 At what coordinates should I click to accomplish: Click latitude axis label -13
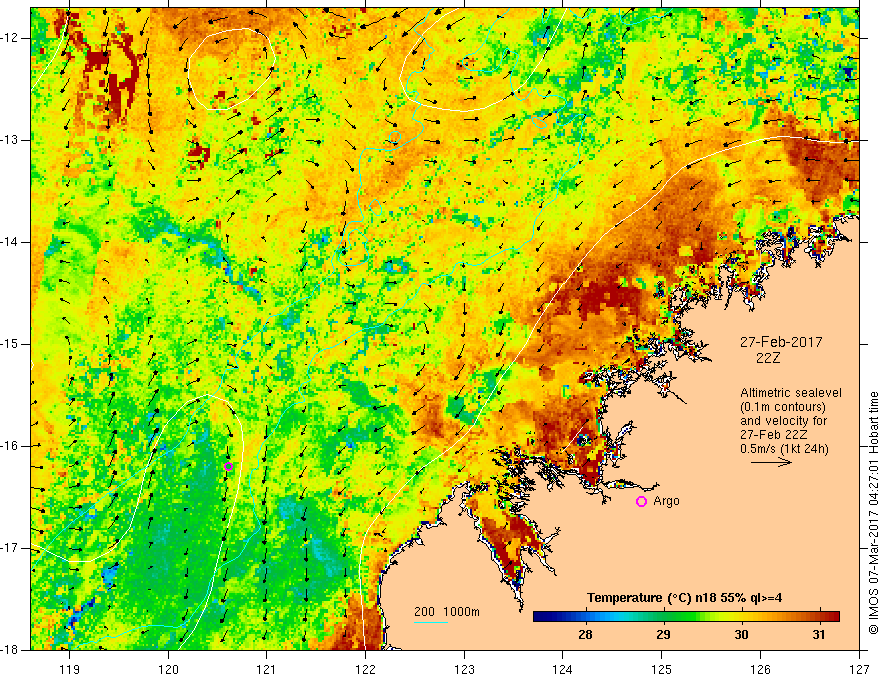coord(10,140)
